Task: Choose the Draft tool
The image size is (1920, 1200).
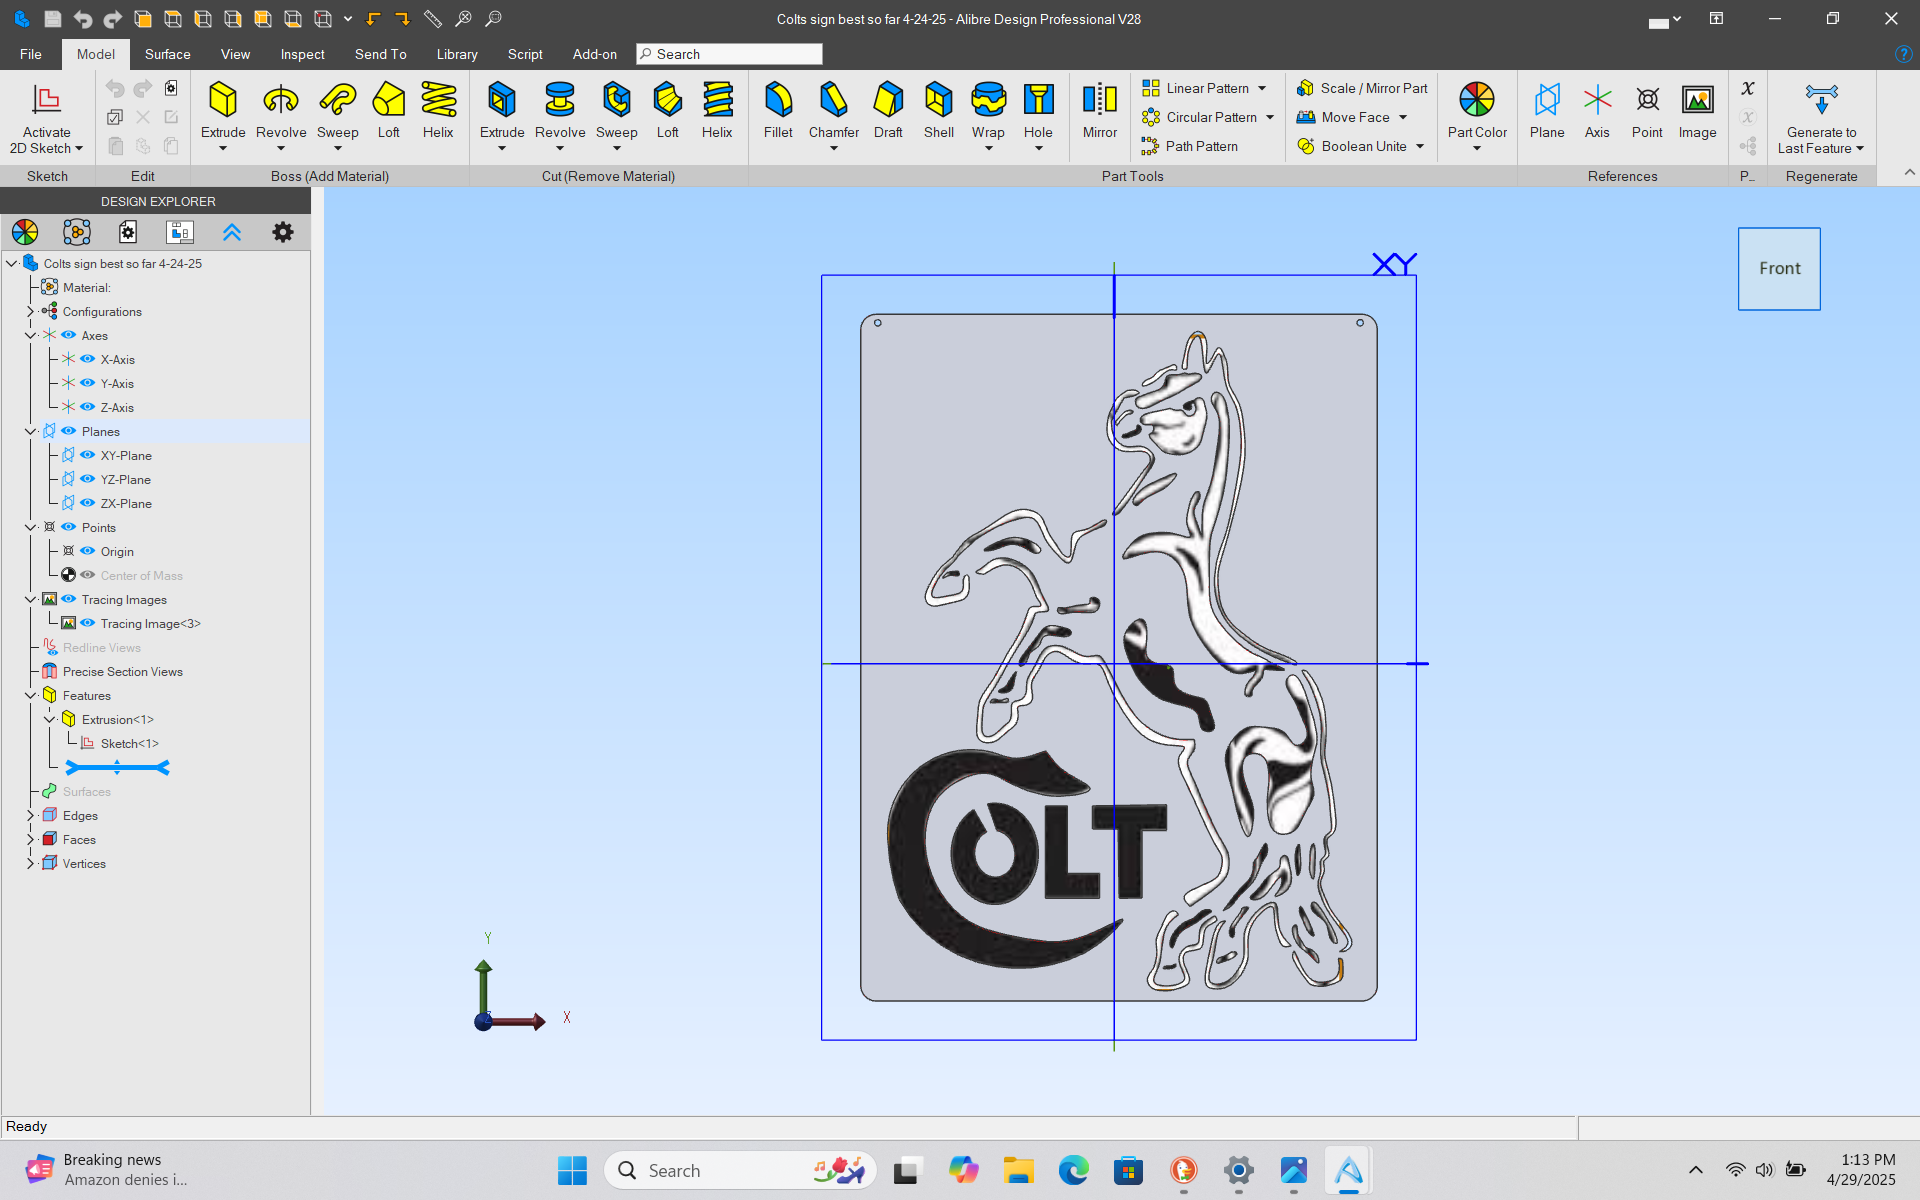Action: coord(888,110)
